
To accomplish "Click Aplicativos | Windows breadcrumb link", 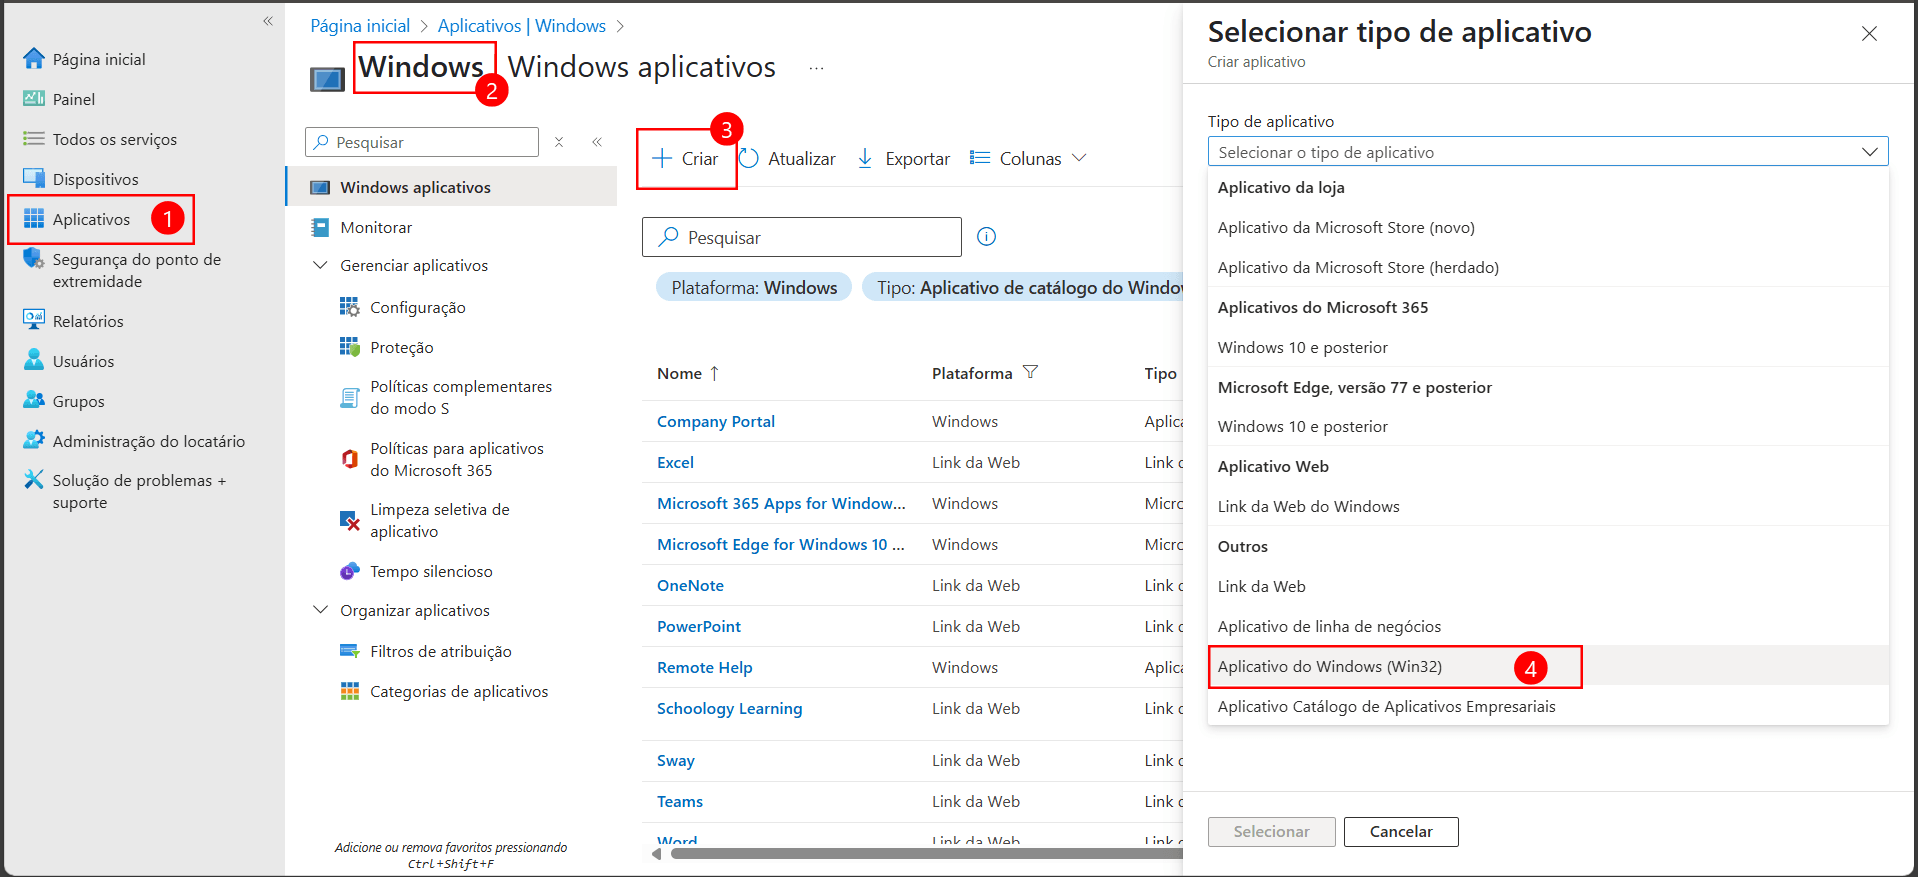I will [521, 26].
